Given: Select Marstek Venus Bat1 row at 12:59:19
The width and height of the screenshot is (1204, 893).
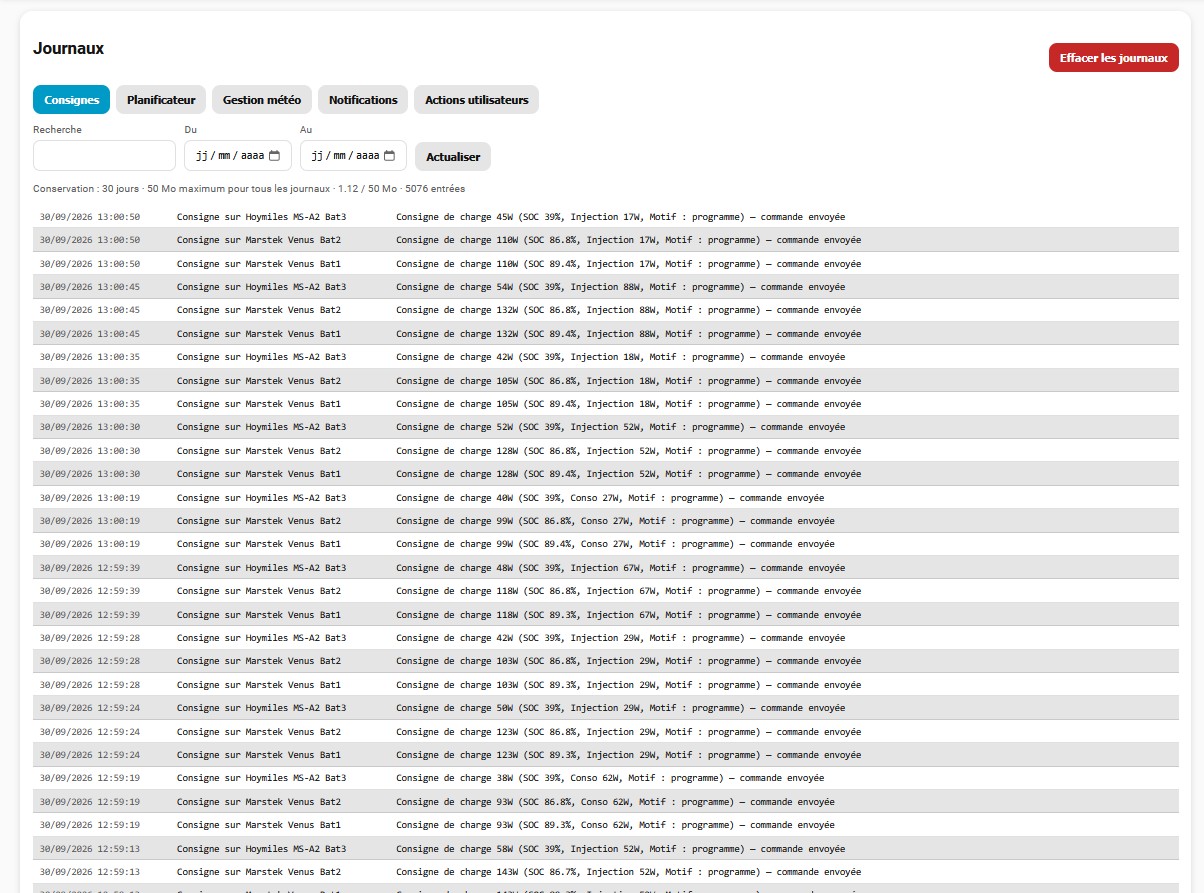Looking at the screenshot, I should 606,825.
